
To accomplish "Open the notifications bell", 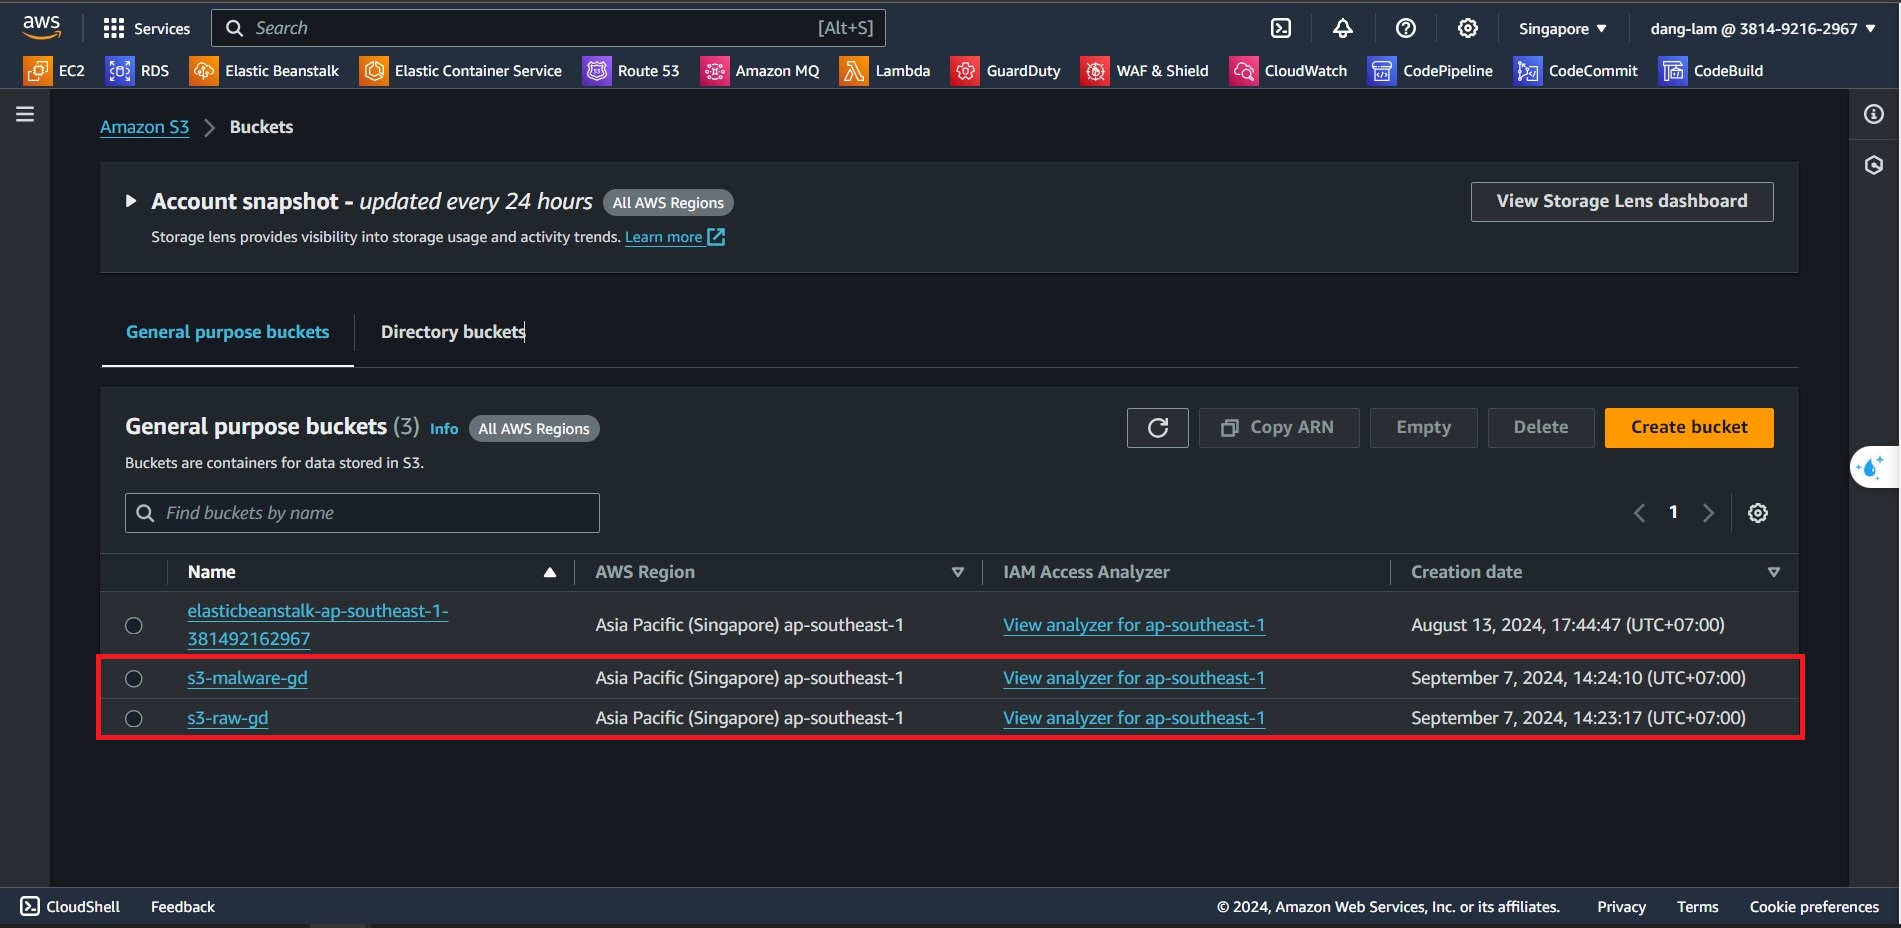I will tap(1343, 28).
